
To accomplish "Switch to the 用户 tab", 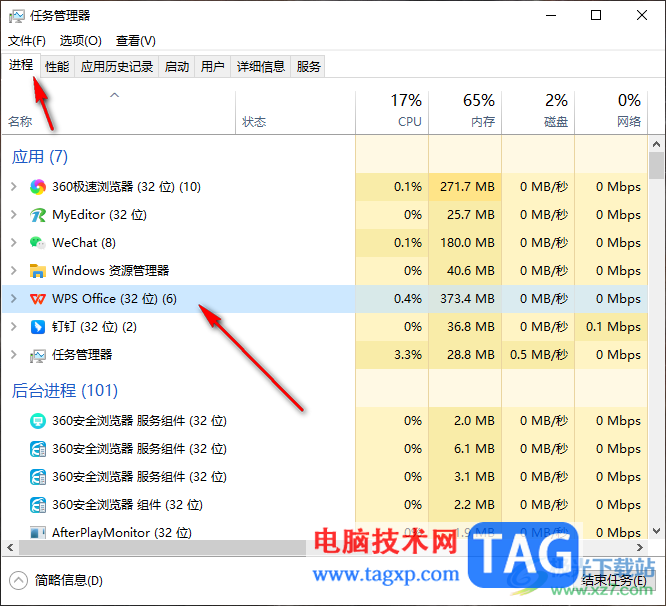I will point(212,67).
